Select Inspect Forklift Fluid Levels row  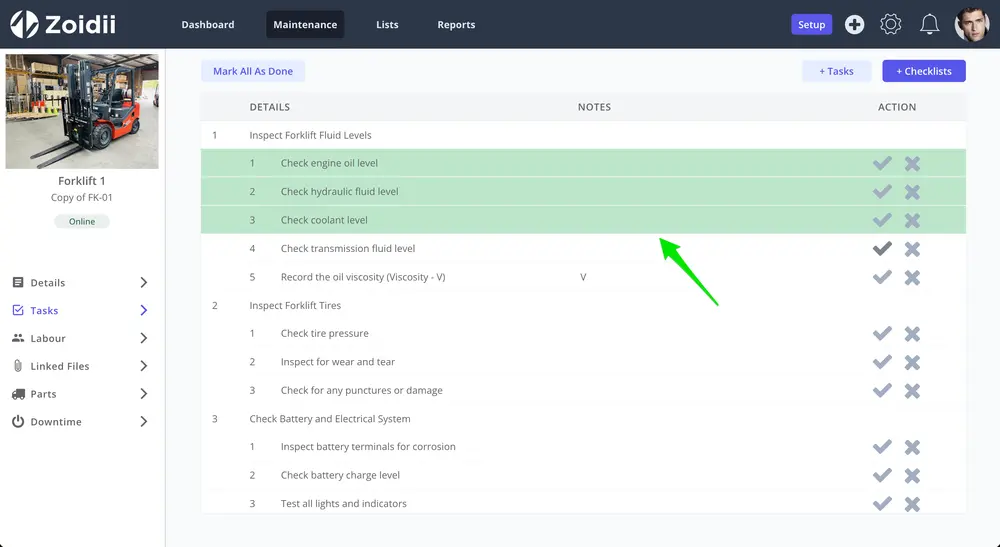click(583, 135)
